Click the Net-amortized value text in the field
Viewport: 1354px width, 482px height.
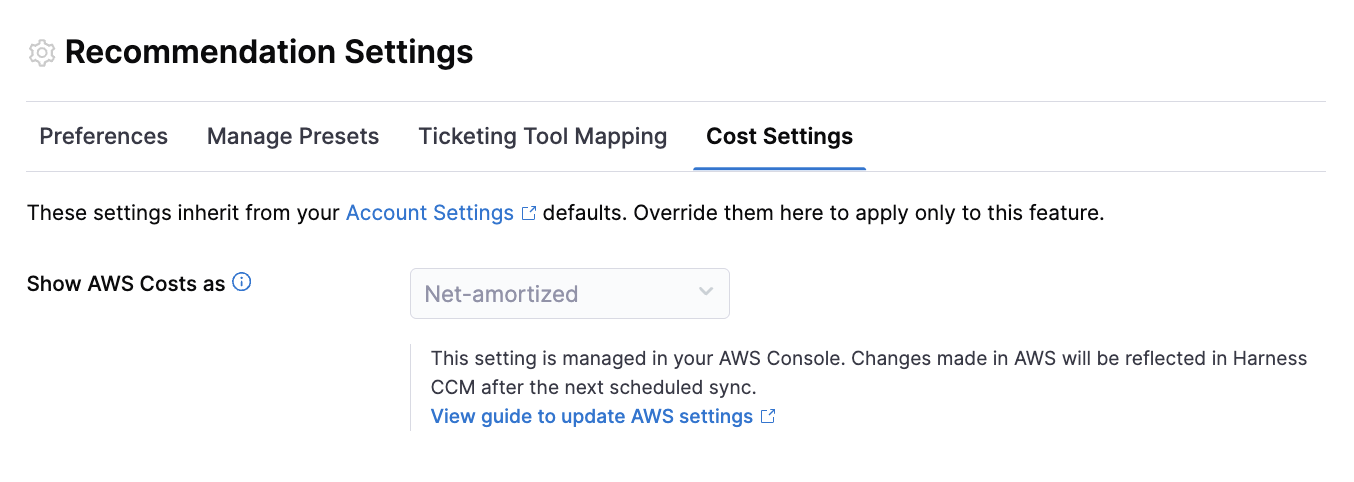[x=501, y=294]
